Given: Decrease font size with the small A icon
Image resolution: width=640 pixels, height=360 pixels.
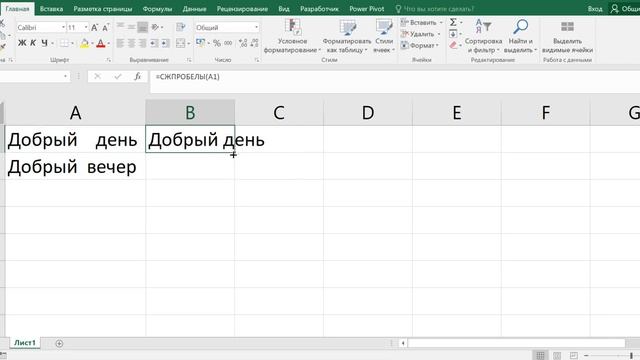Looking at the screenshot, I should coord(106,27).
